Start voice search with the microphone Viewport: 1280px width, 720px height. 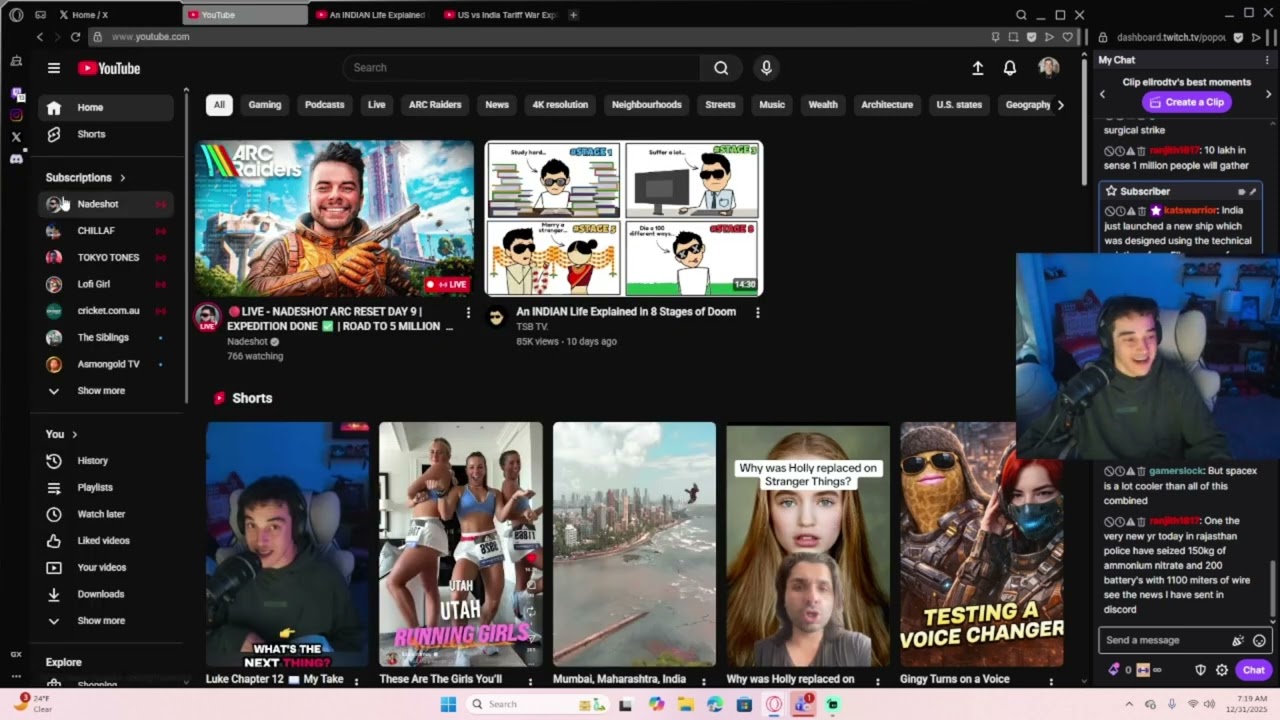(x=766, y=68)
